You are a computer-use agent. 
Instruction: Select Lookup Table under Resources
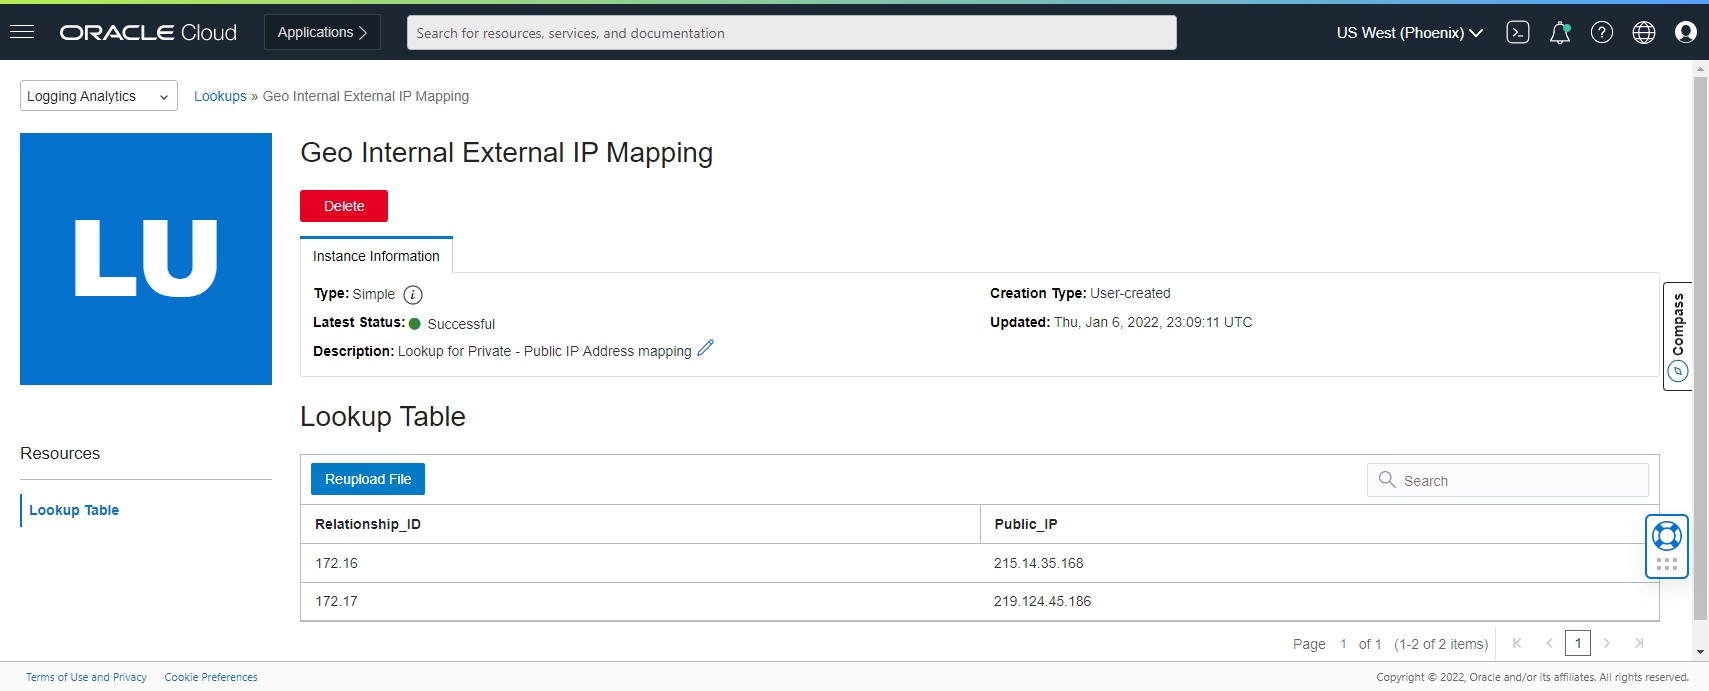(74, 510)
